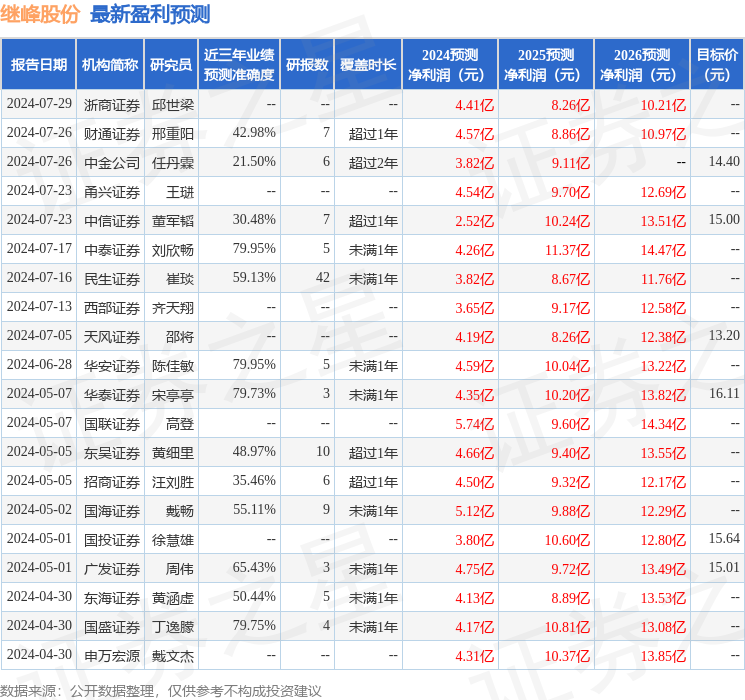Click the 近三年业绩预测准确度 column header
The height and width of the screenshot is (700, 745).
coord(239,64)
